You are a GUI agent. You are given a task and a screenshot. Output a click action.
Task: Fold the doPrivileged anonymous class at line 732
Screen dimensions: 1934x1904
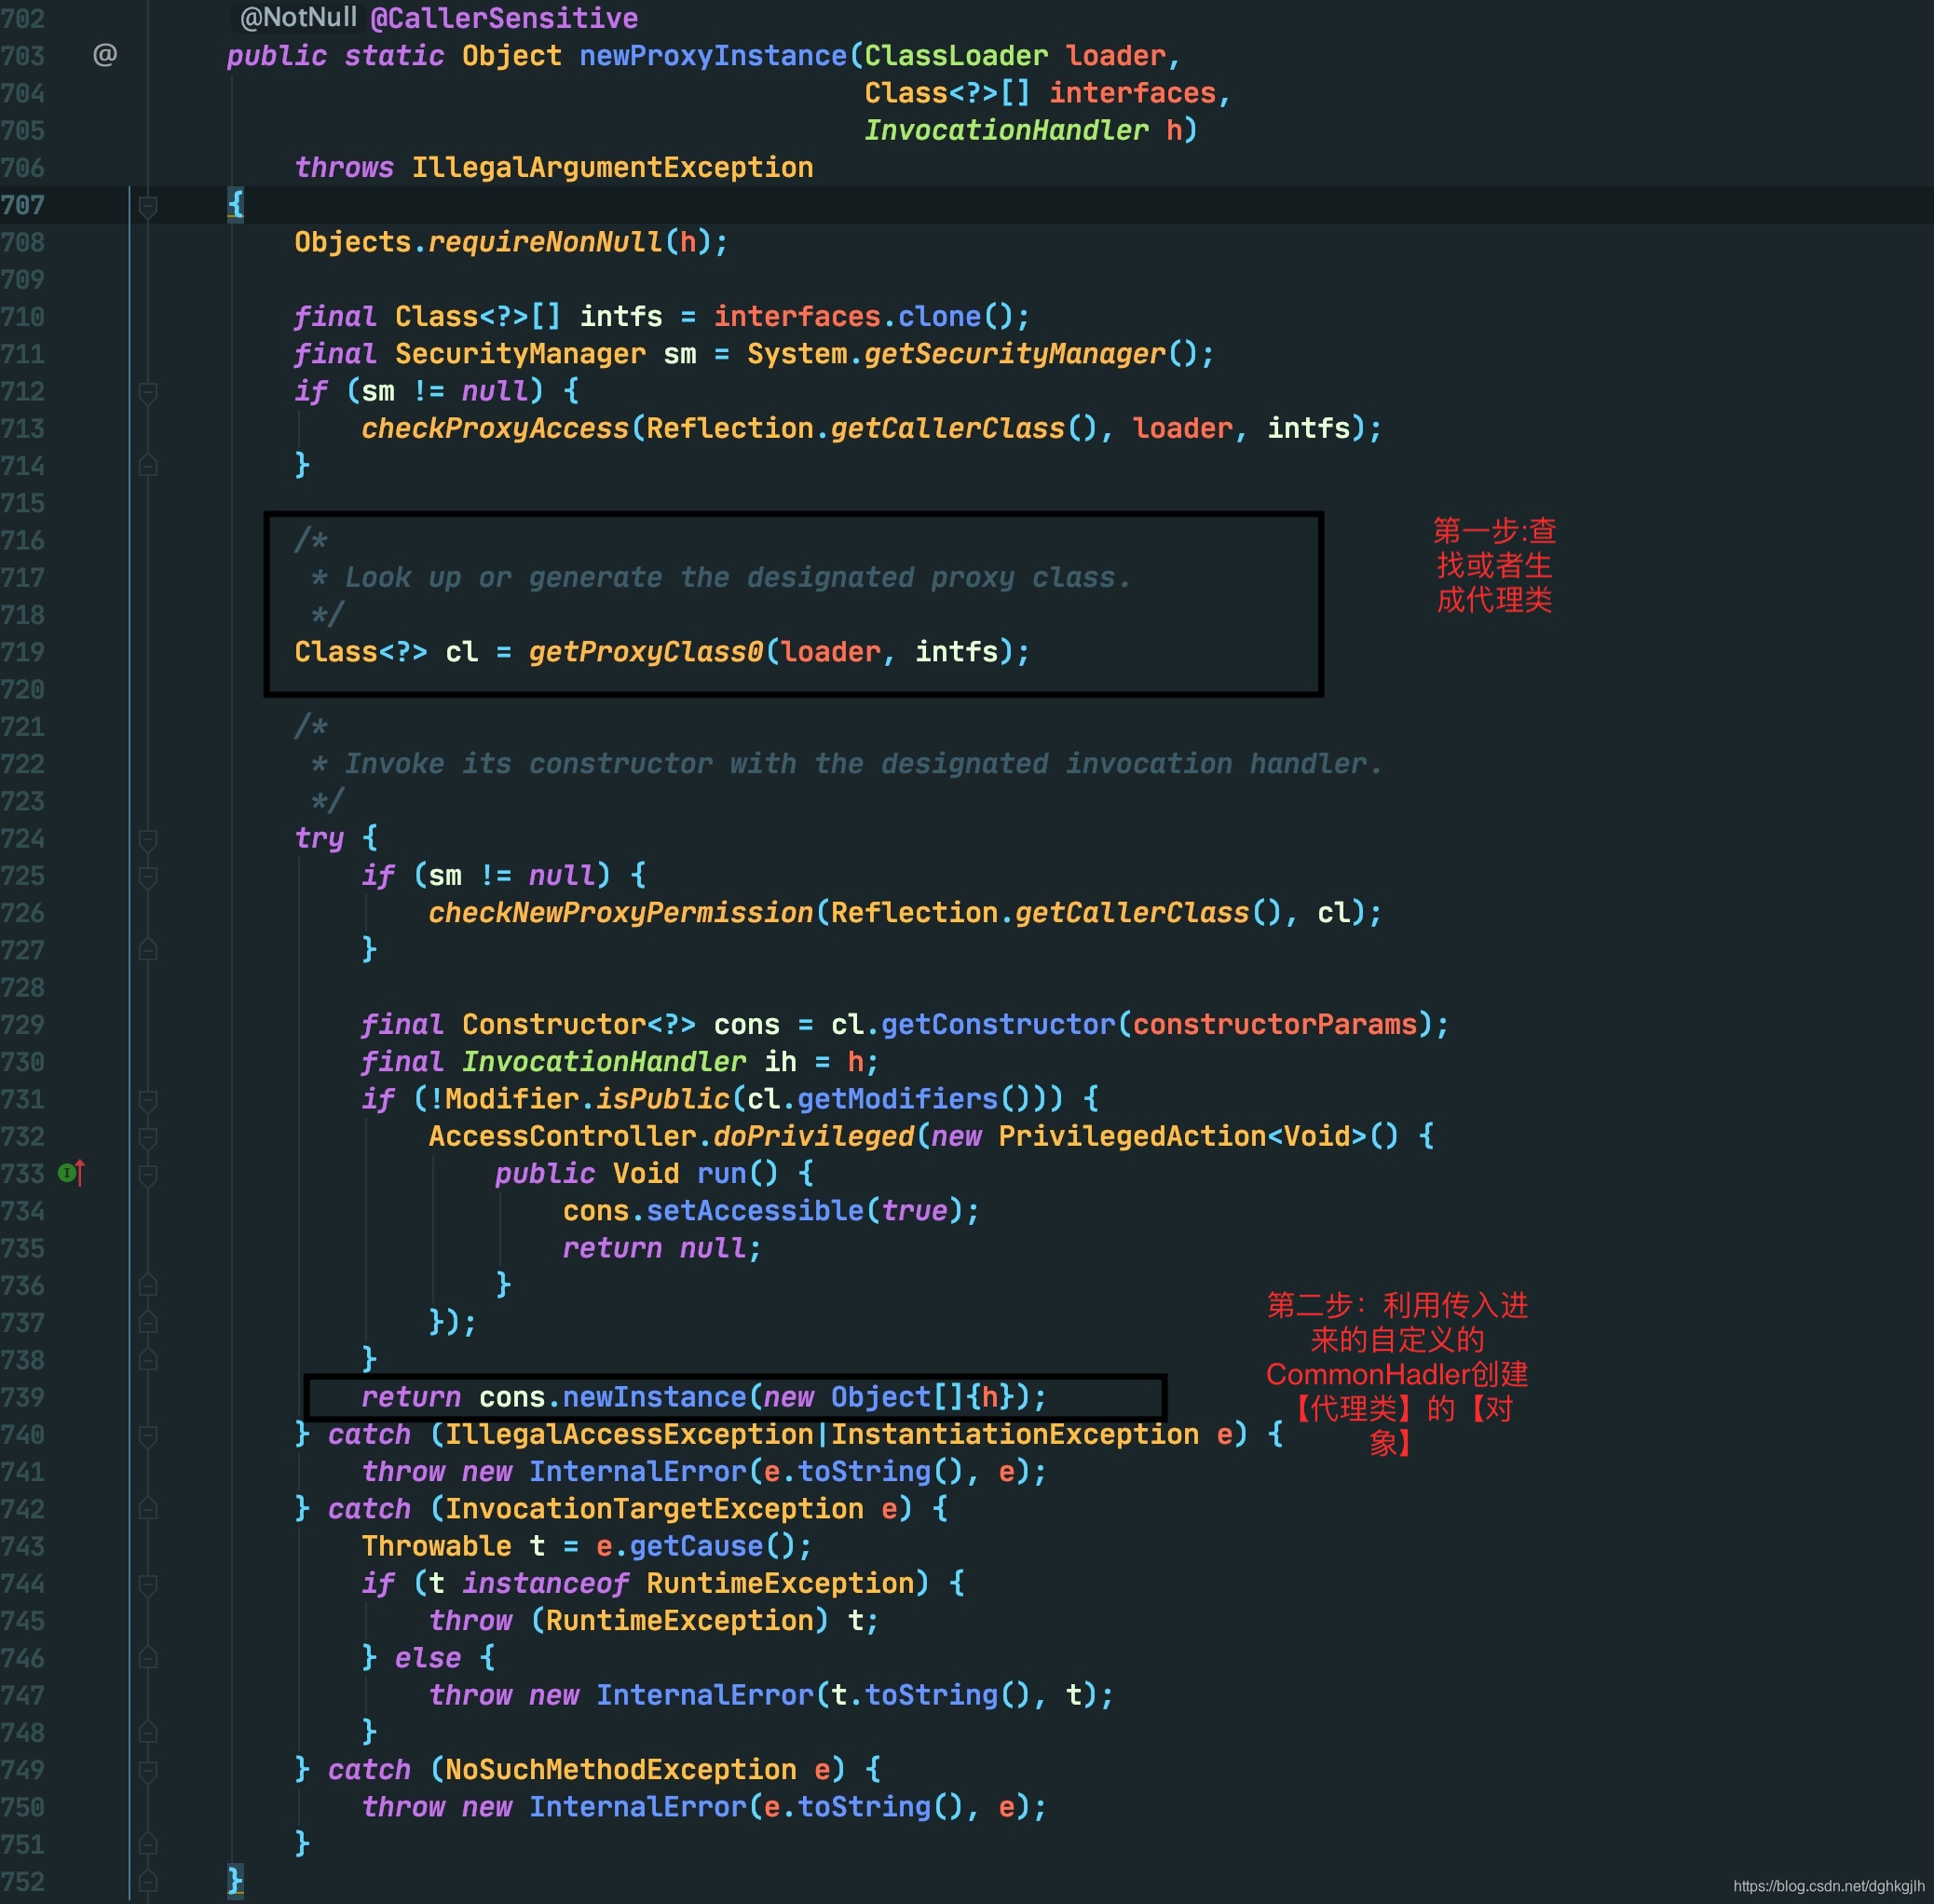[148, 1137]
